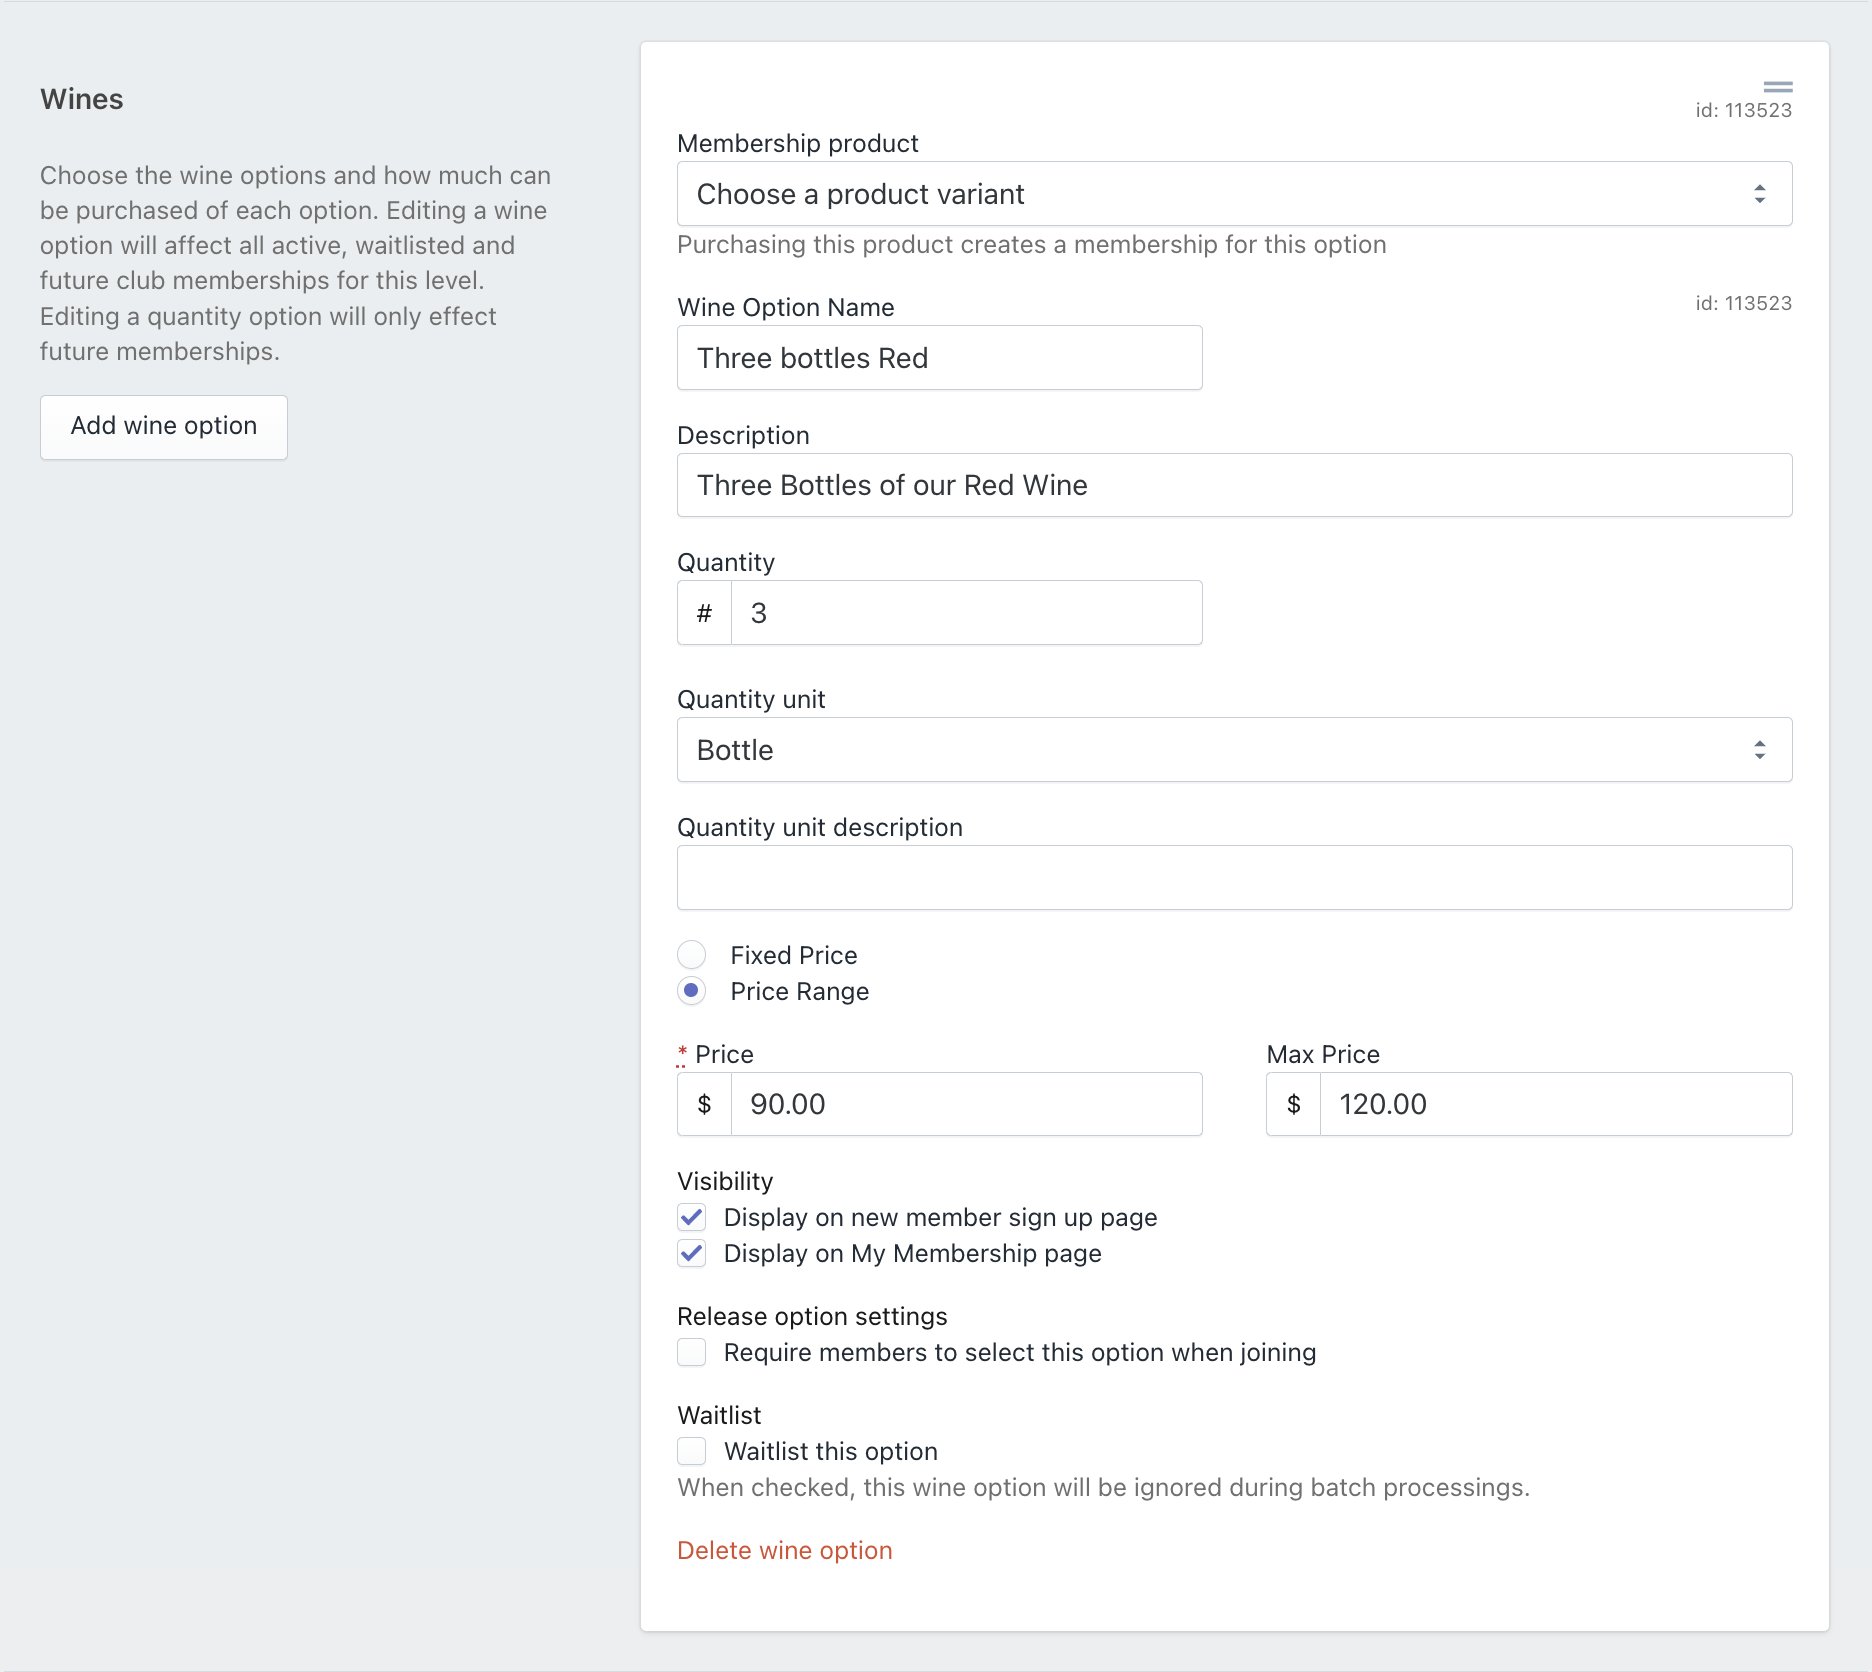The width and height of the screenshot is (1872, 1672).
Task: Click the $ prefix of Price field
Action: pyautogui.click(x=704, y=1104)
